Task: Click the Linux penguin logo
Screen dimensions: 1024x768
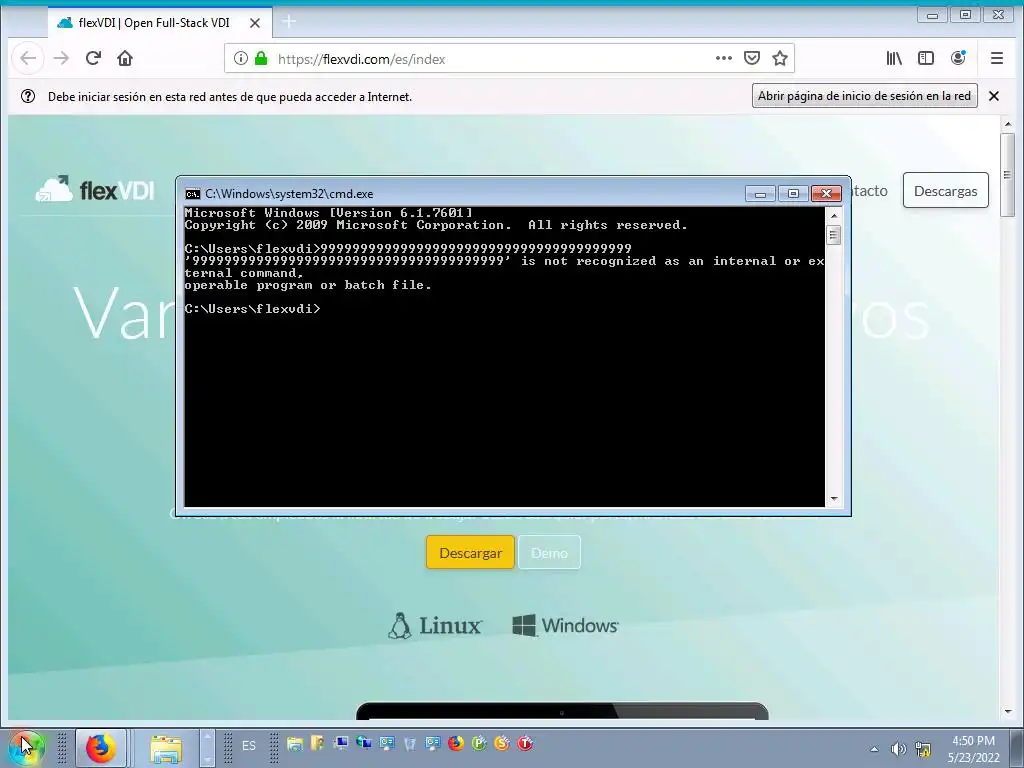Action: click(x=435, y=625)
